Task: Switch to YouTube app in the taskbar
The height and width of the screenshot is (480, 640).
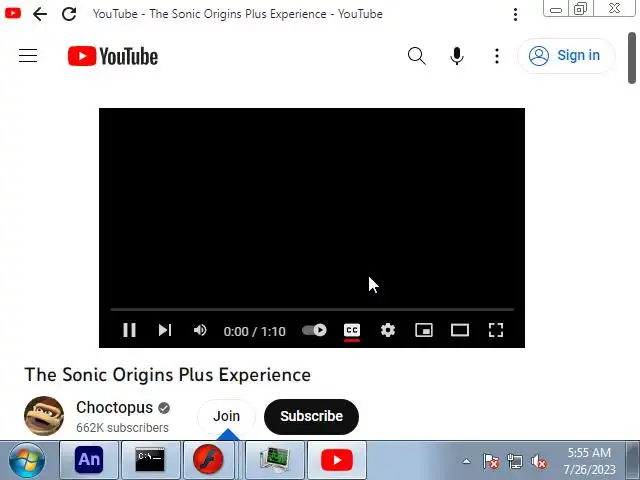Action: (x=337, y=460)
